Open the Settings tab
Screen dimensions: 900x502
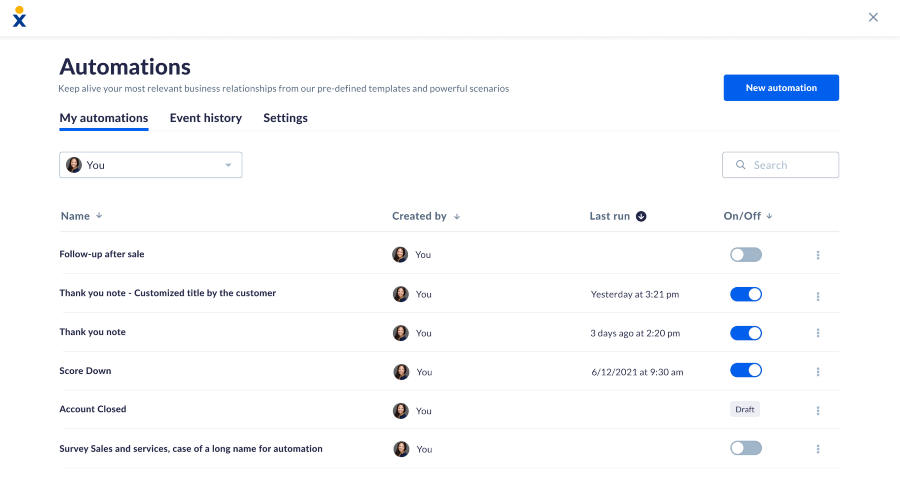coord(285,118)
